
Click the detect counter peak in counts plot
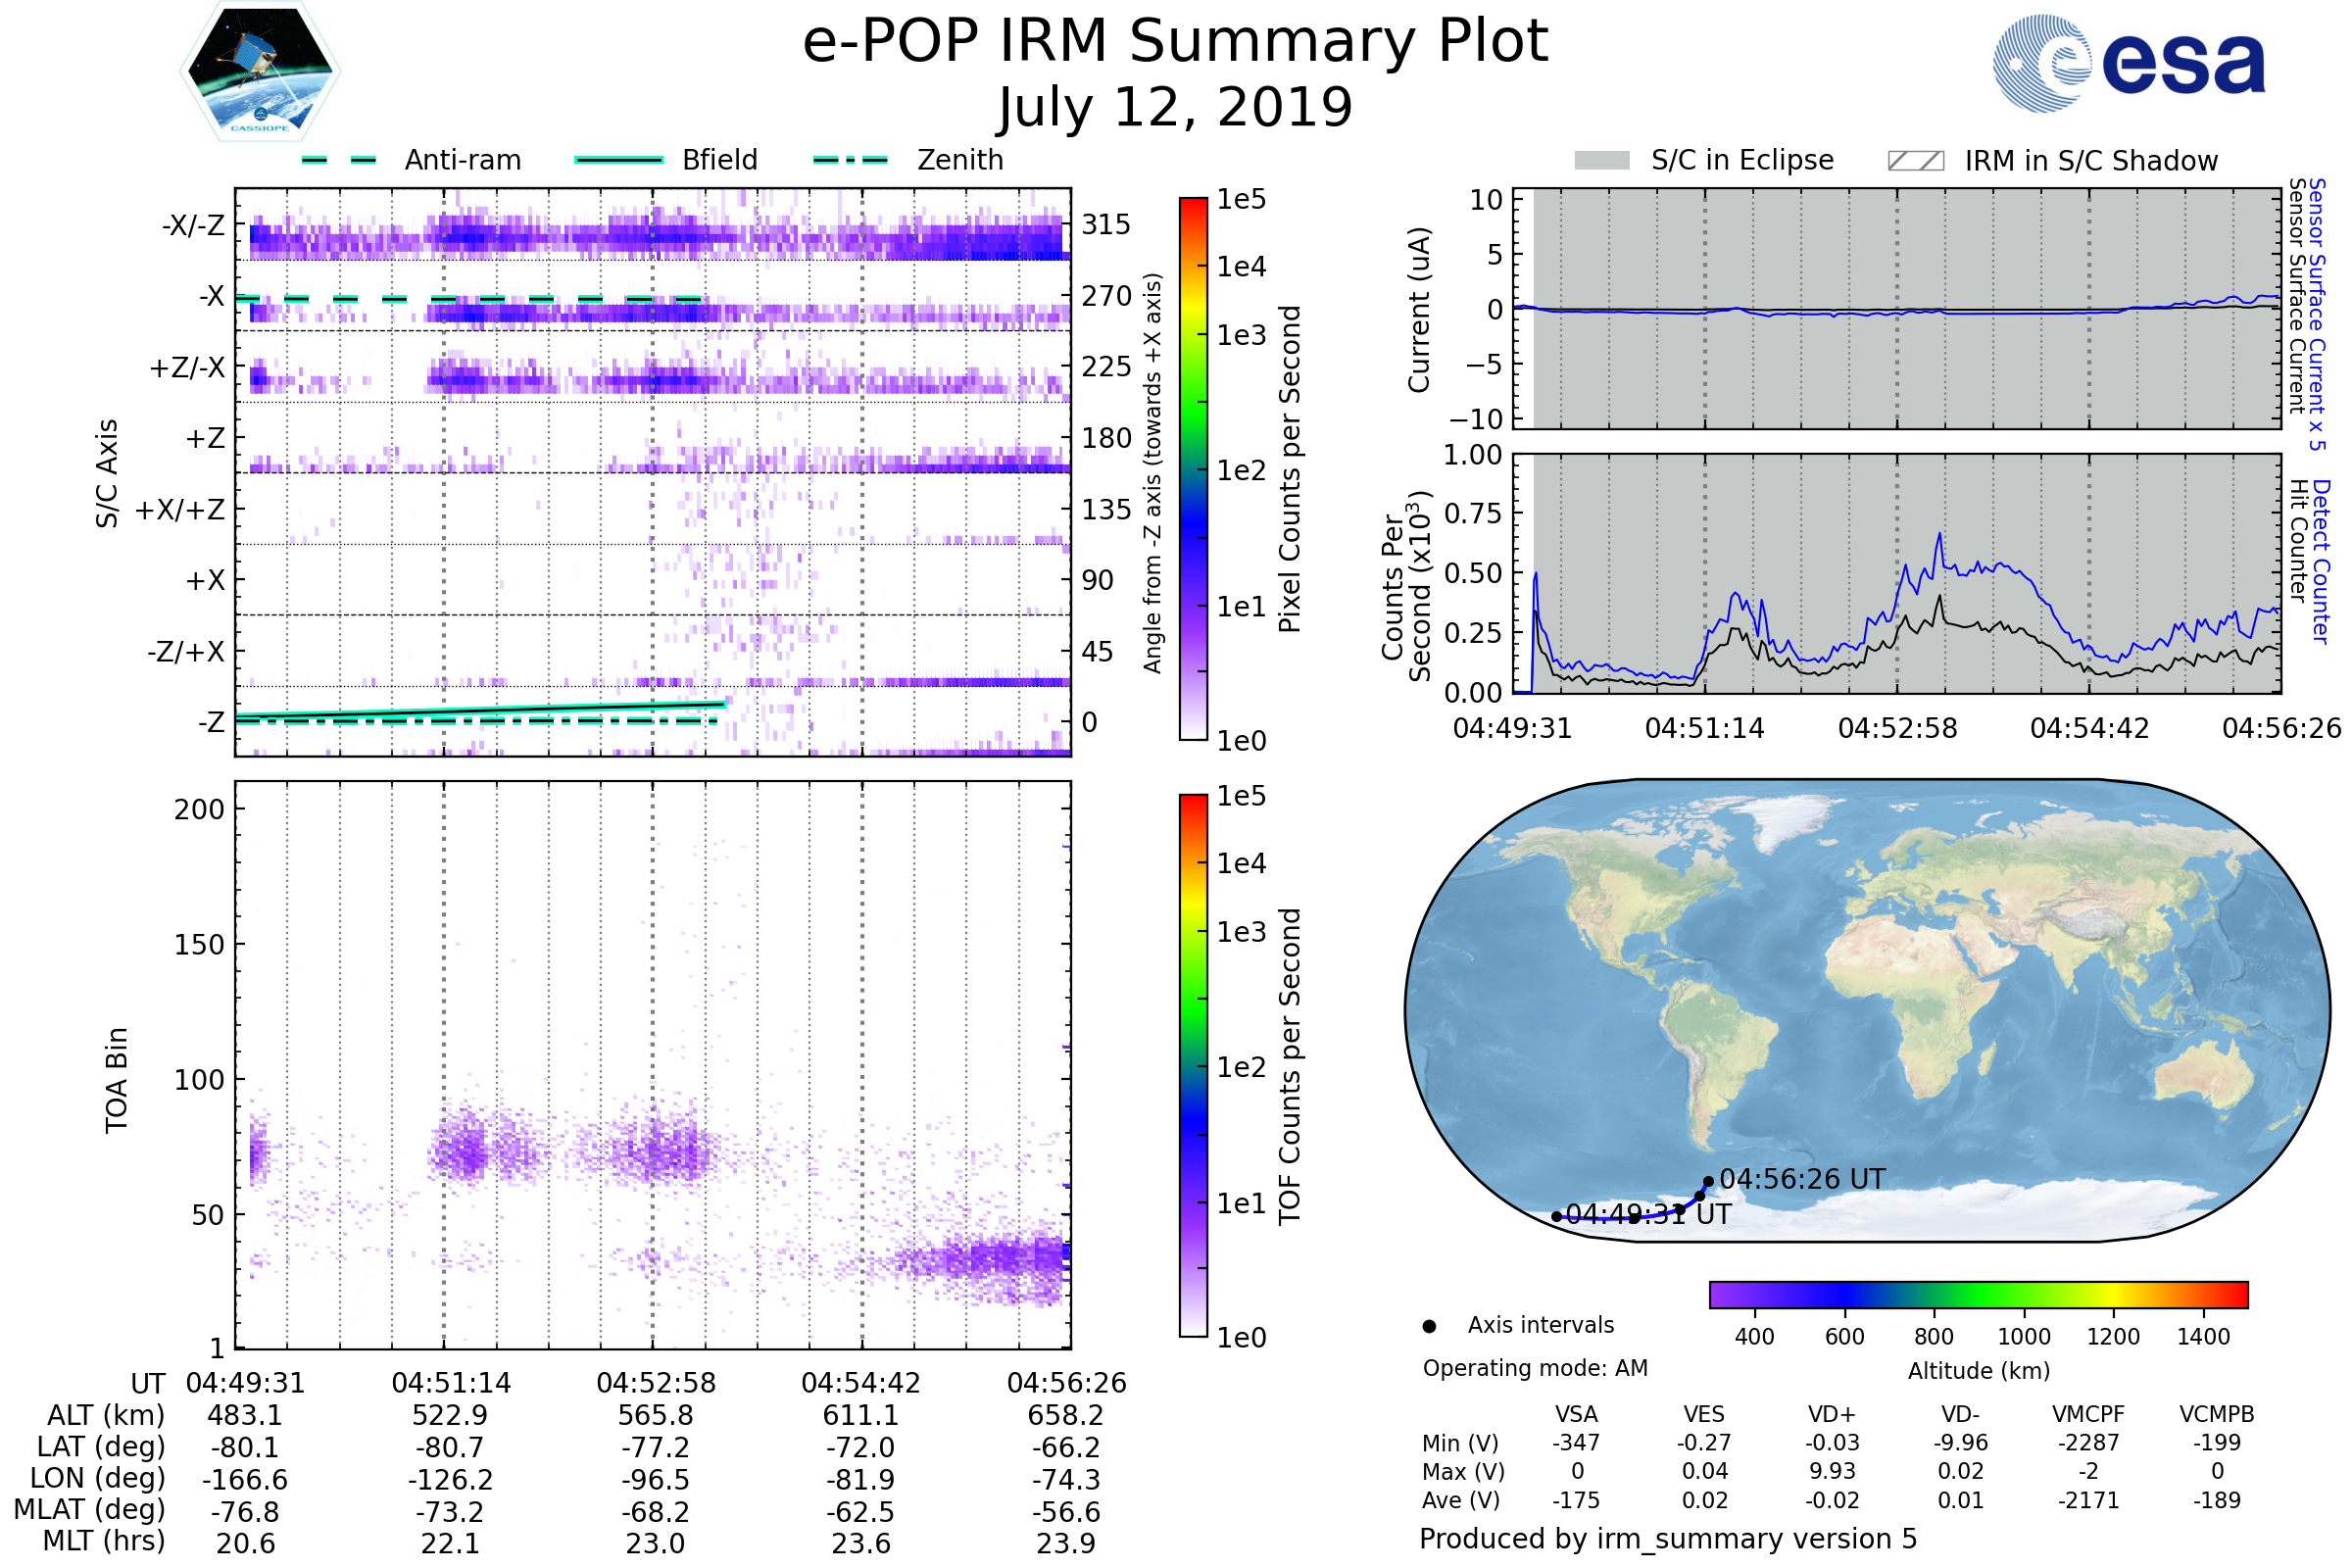tap(1939, 535)
